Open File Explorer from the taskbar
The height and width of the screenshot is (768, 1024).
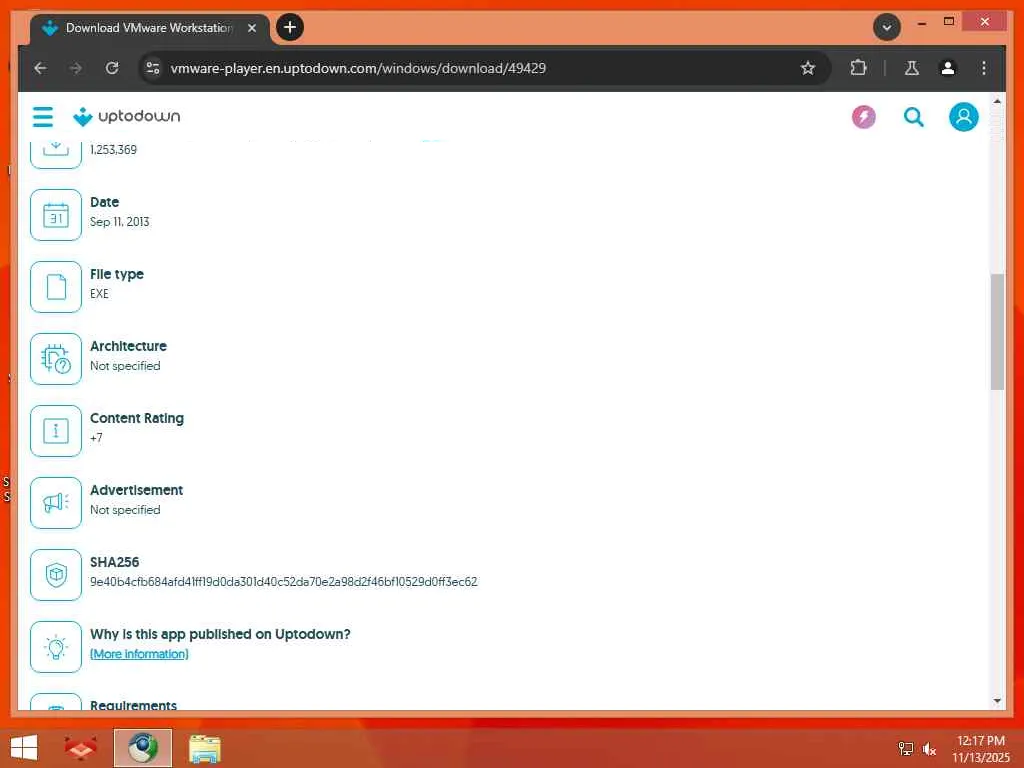tap(204, 748)
